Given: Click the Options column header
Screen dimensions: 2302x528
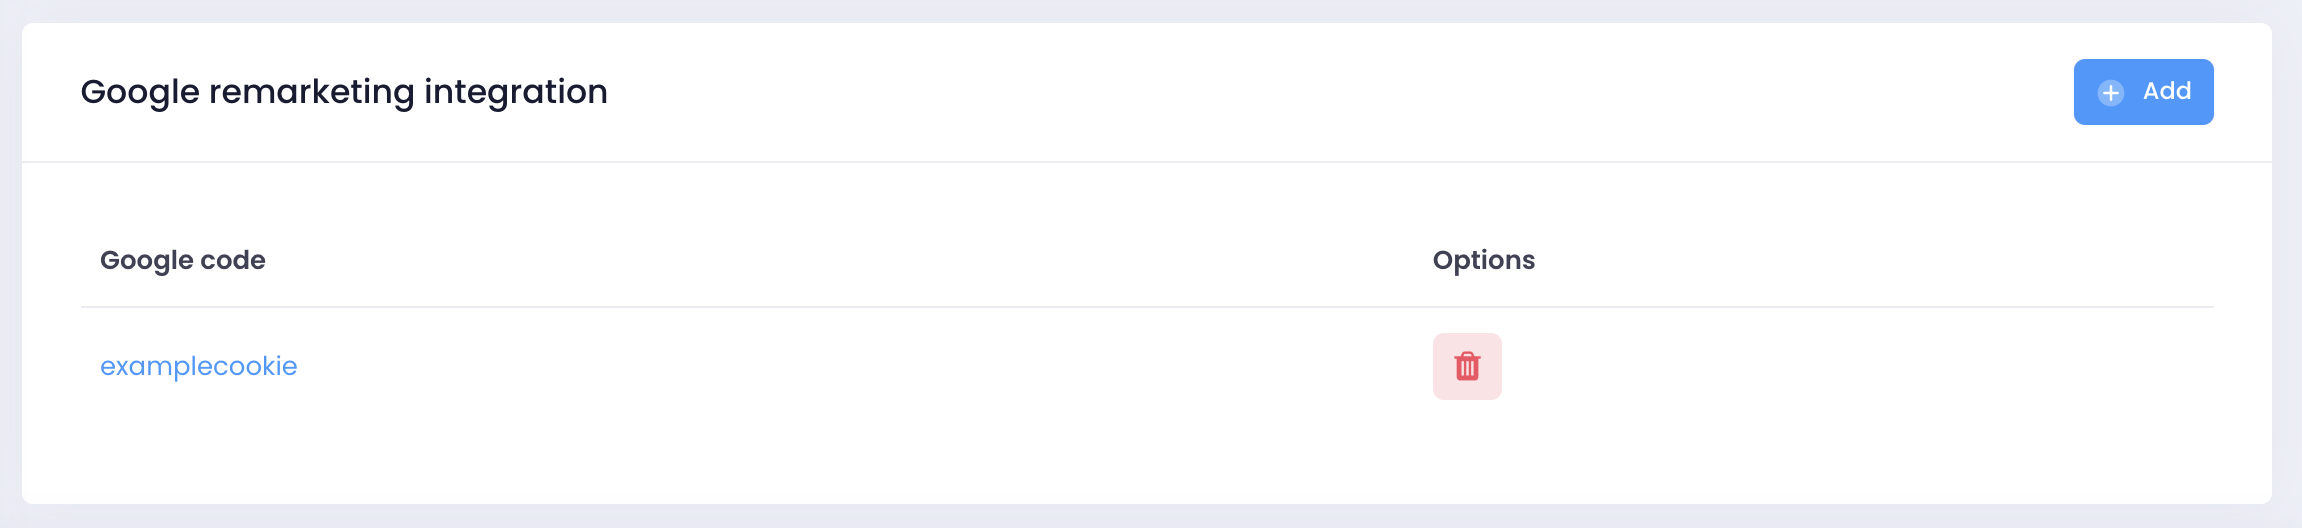Looking at the screenshot, I should tap(1483, 260).
